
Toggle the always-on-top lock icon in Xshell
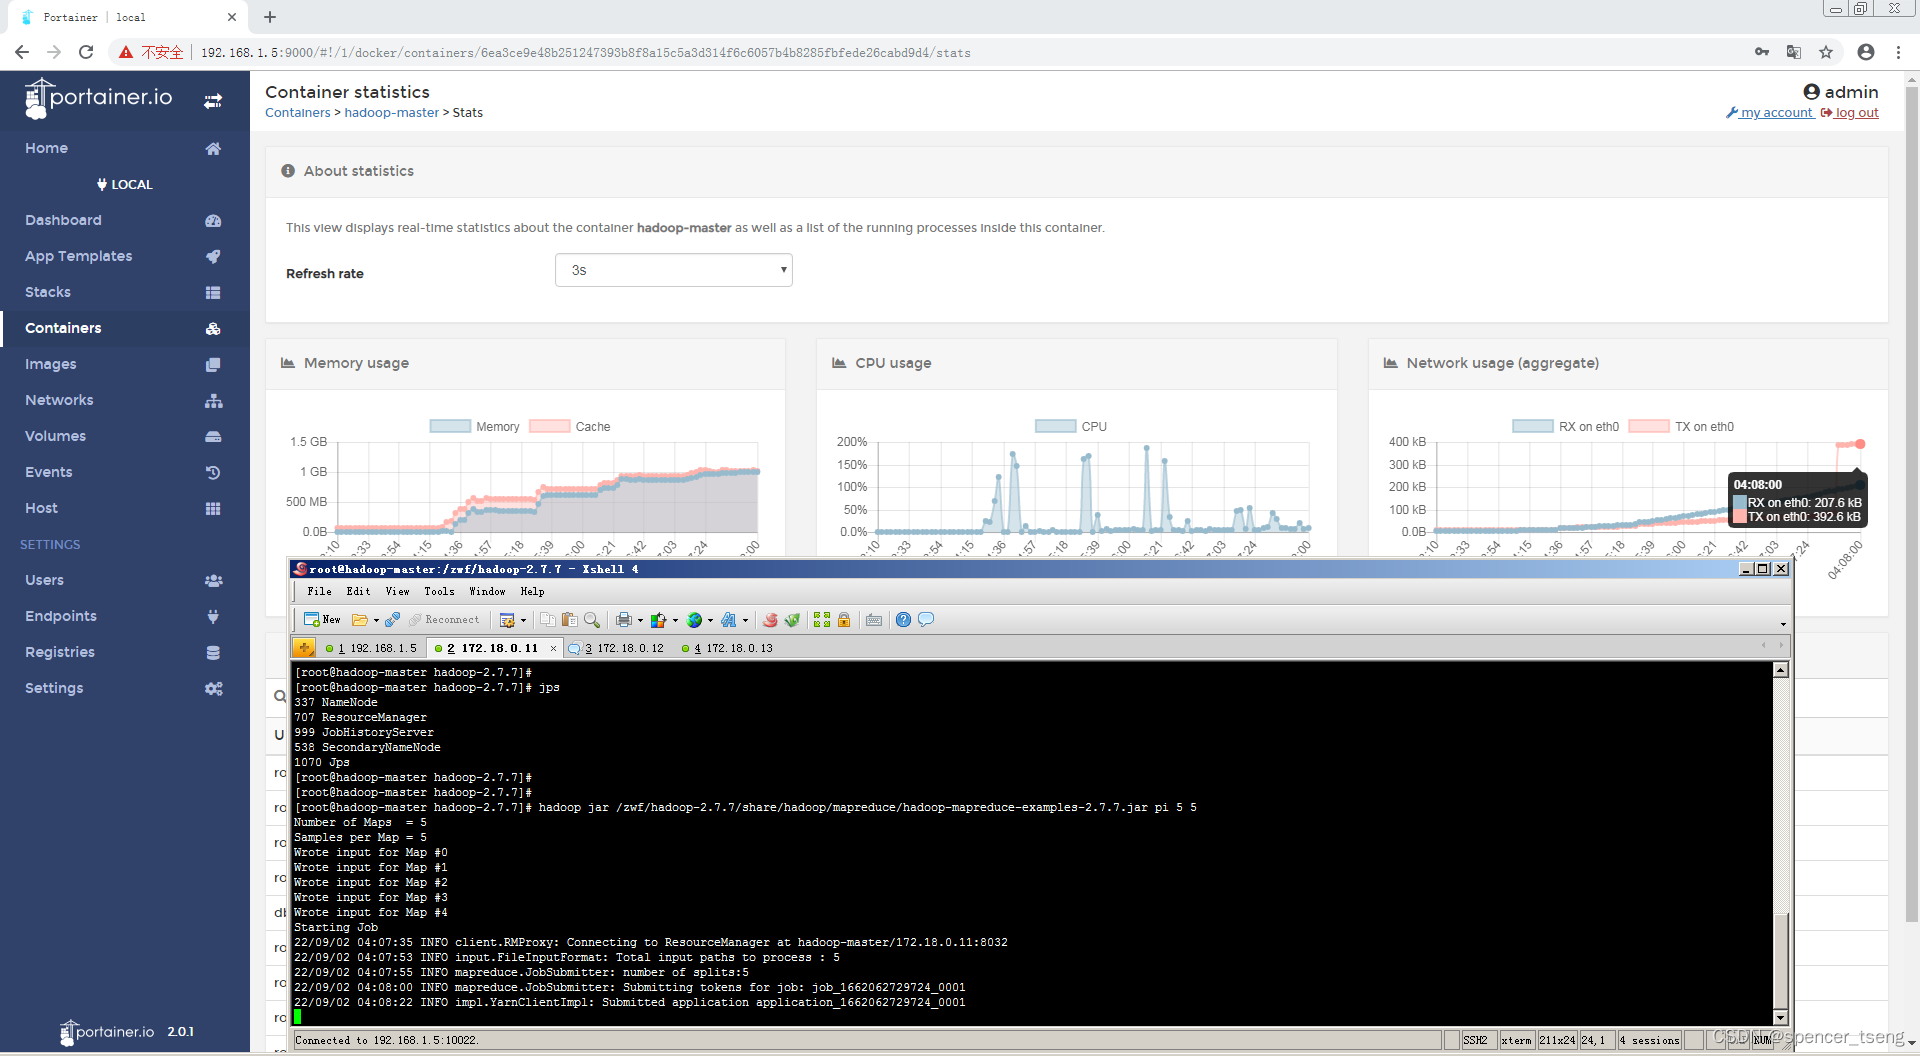pos(844,620)
